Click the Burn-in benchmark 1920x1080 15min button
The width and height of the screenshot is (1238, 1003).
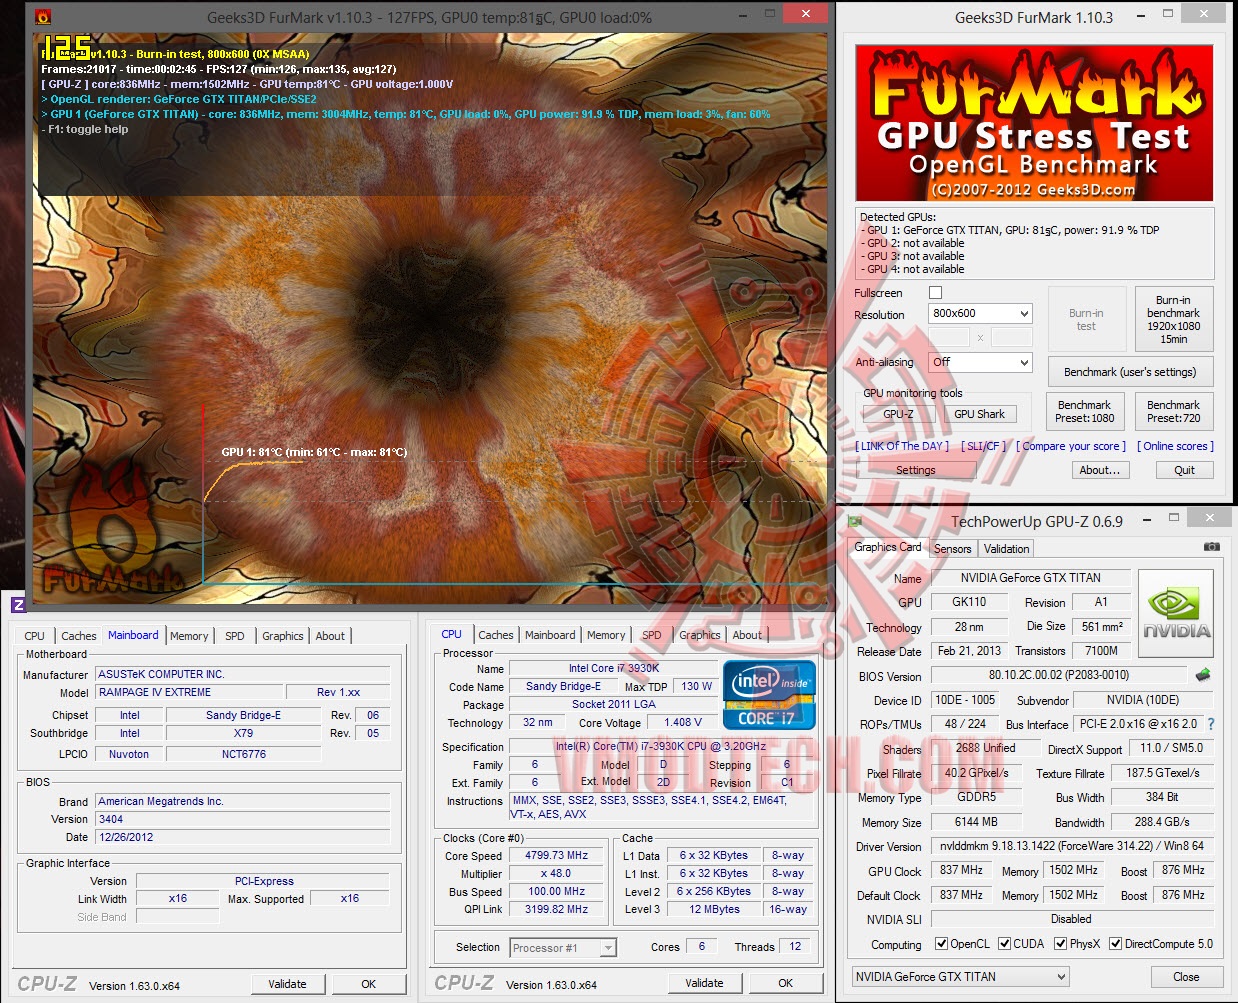coord(1174,319)
